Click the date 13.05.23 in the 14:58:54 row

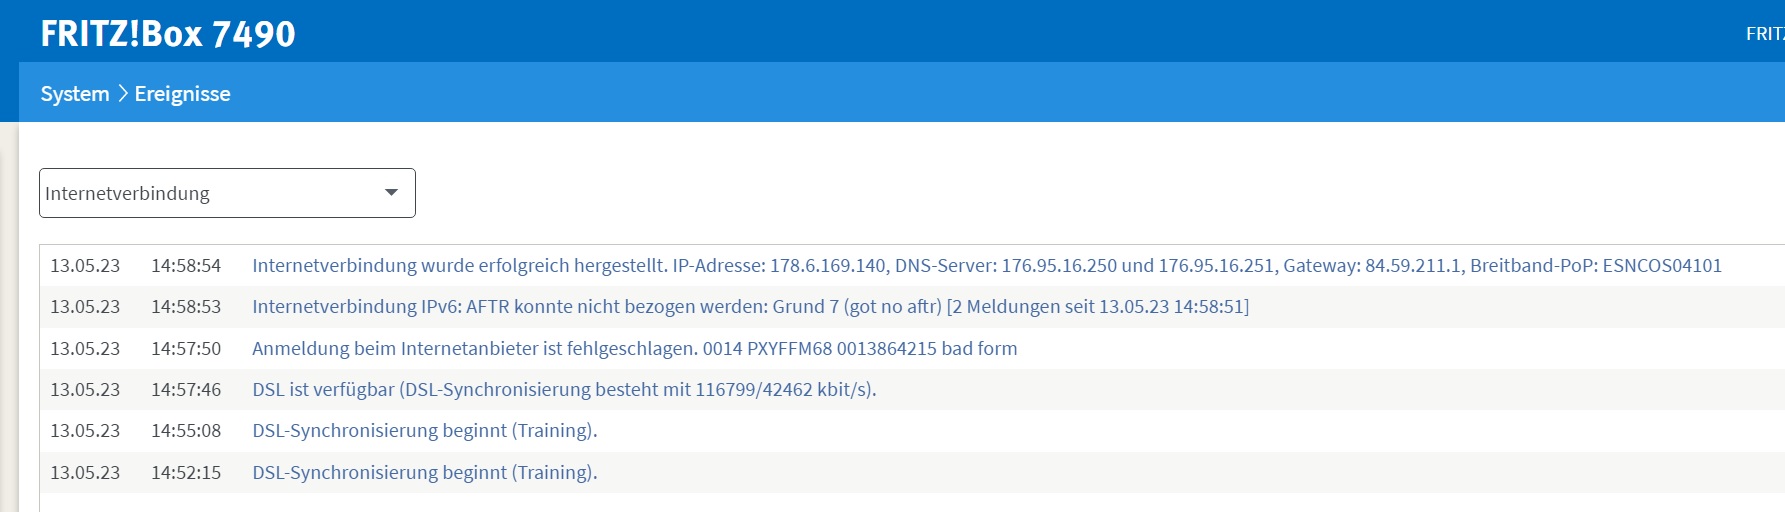(85, 266)
